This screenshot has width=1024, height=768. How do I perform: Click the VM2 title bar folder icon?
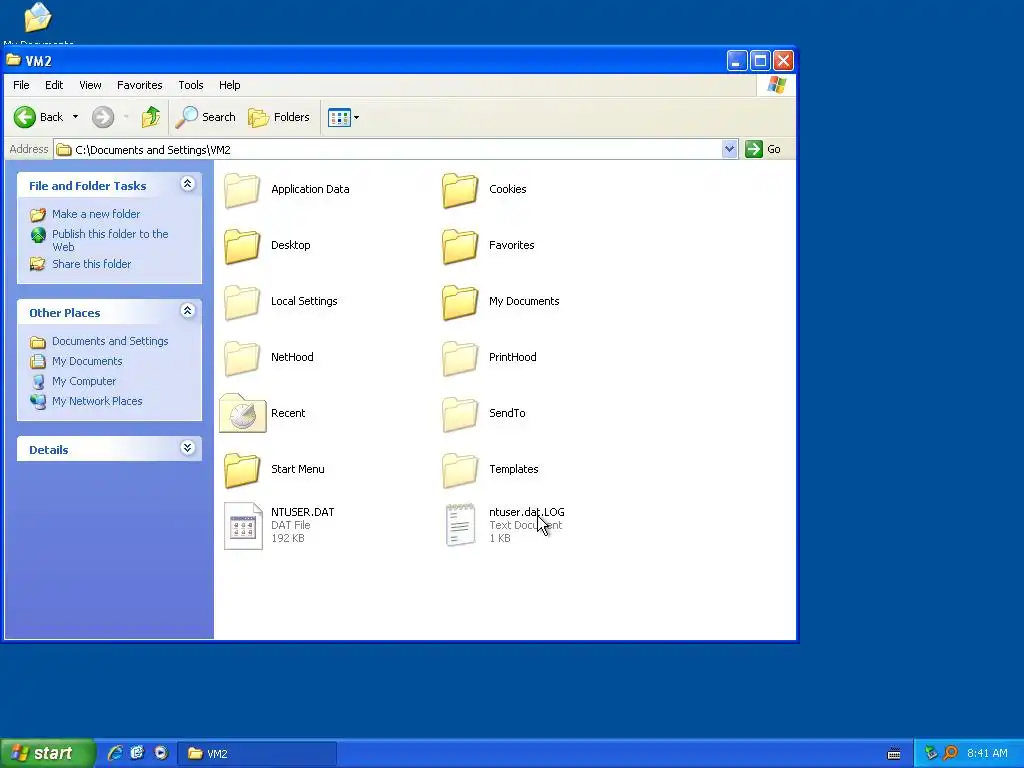pos(14,60)
